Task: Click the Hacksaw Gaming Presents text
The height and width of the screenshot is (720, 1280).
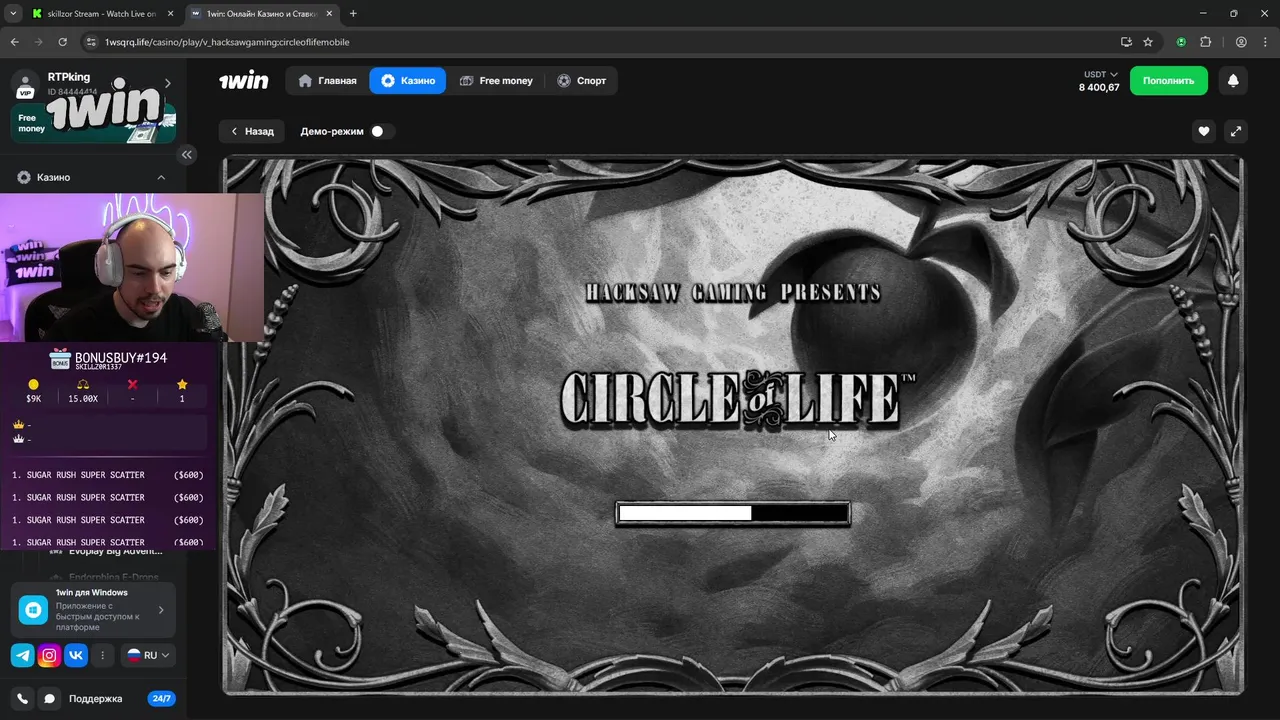Action: pyautogui.click(x=733, y=292)
